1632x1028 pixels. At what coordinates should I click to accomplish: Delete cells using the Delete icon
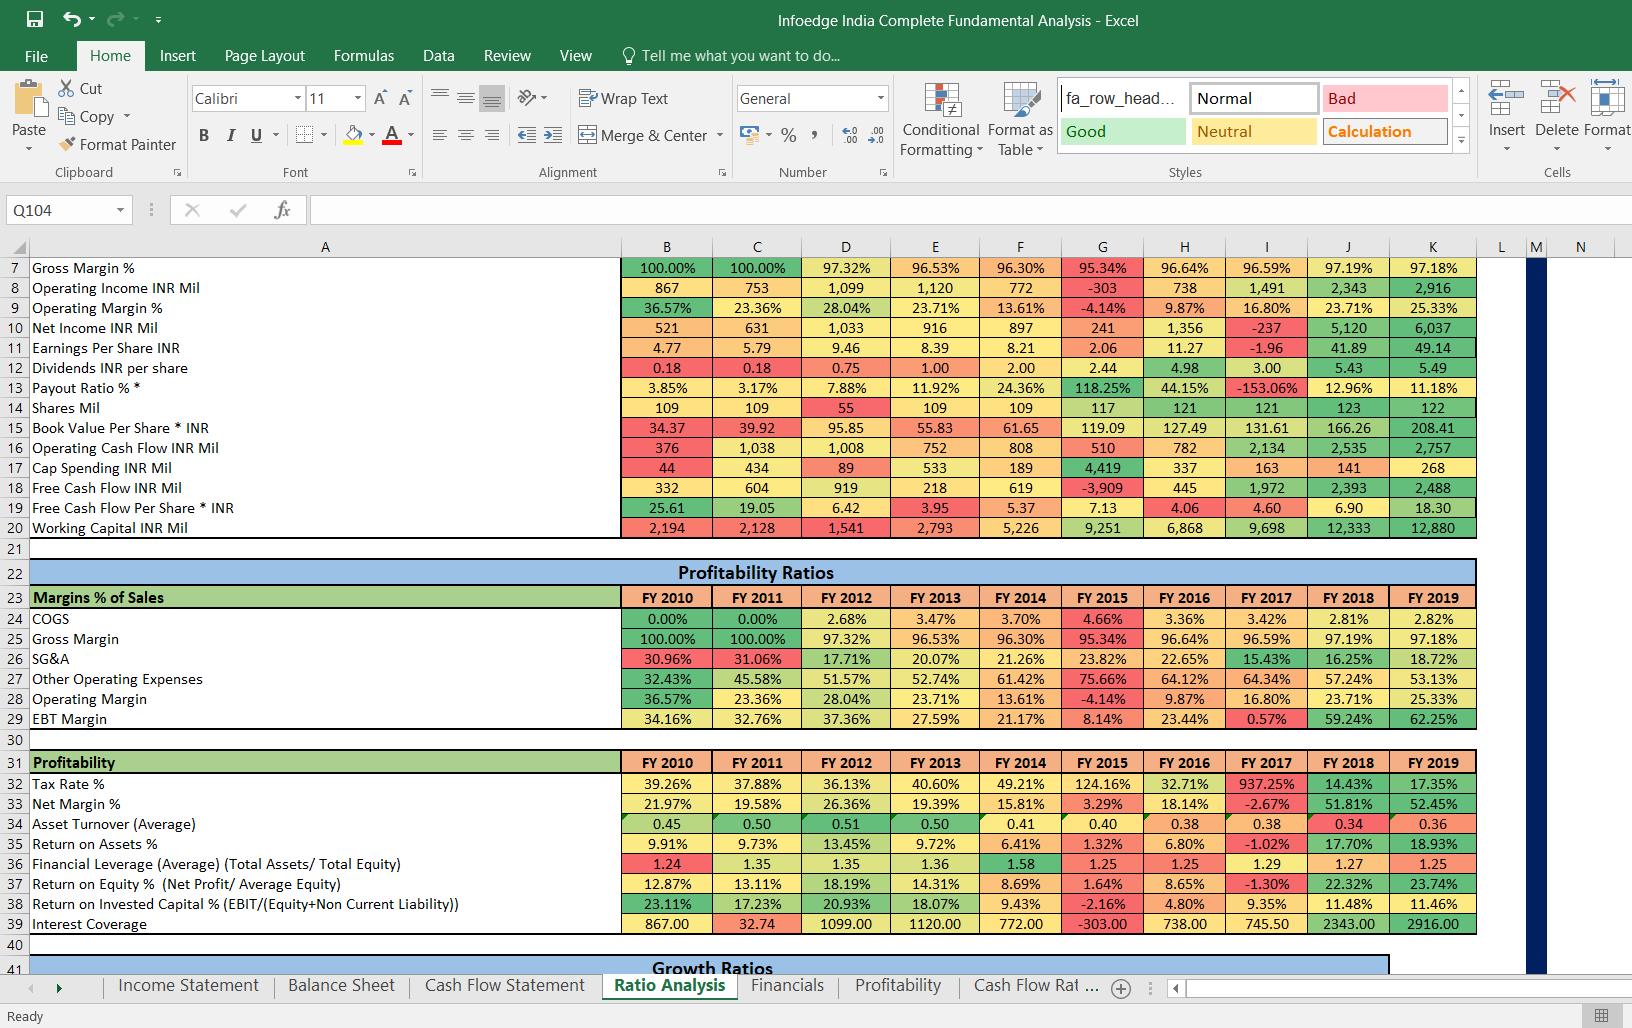click(1557, 99)
